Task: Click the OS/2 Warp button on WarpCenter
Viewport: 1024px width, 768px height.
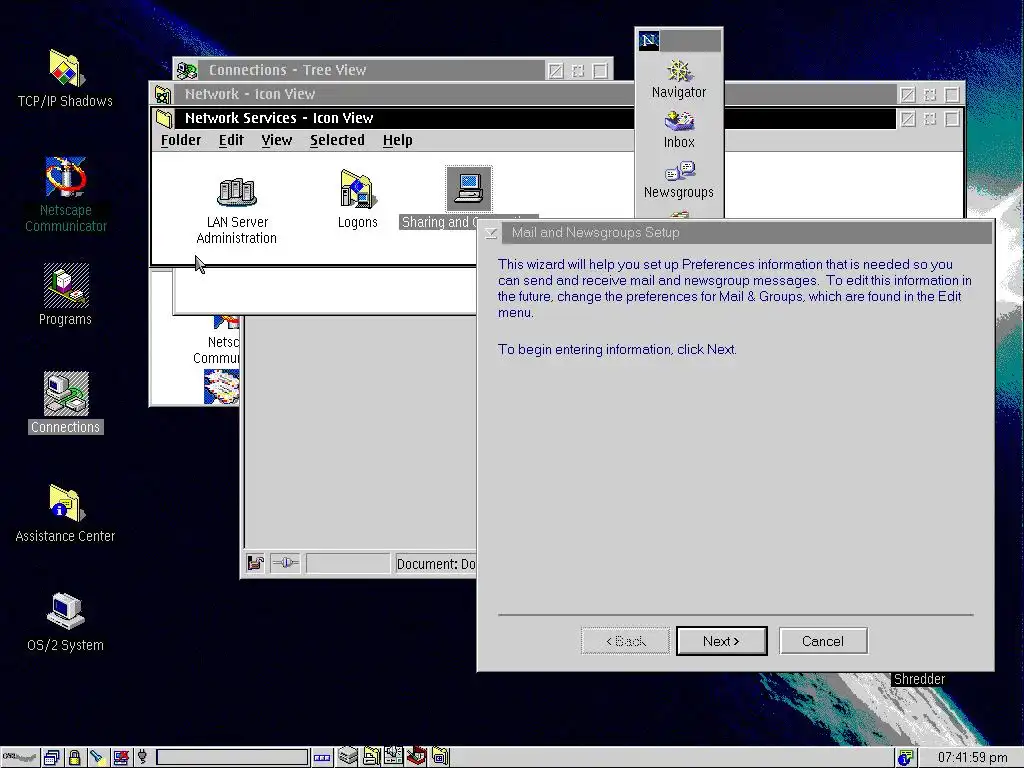Action: tap(20, 758)
